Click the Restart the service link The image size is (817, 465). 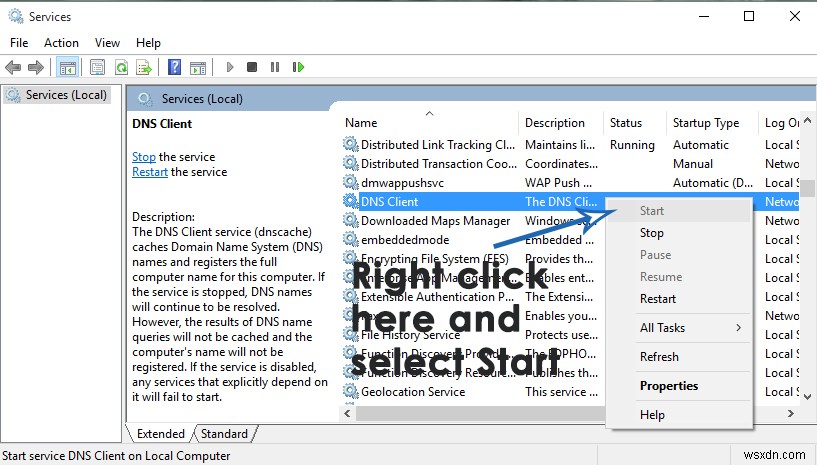point(150,172)
